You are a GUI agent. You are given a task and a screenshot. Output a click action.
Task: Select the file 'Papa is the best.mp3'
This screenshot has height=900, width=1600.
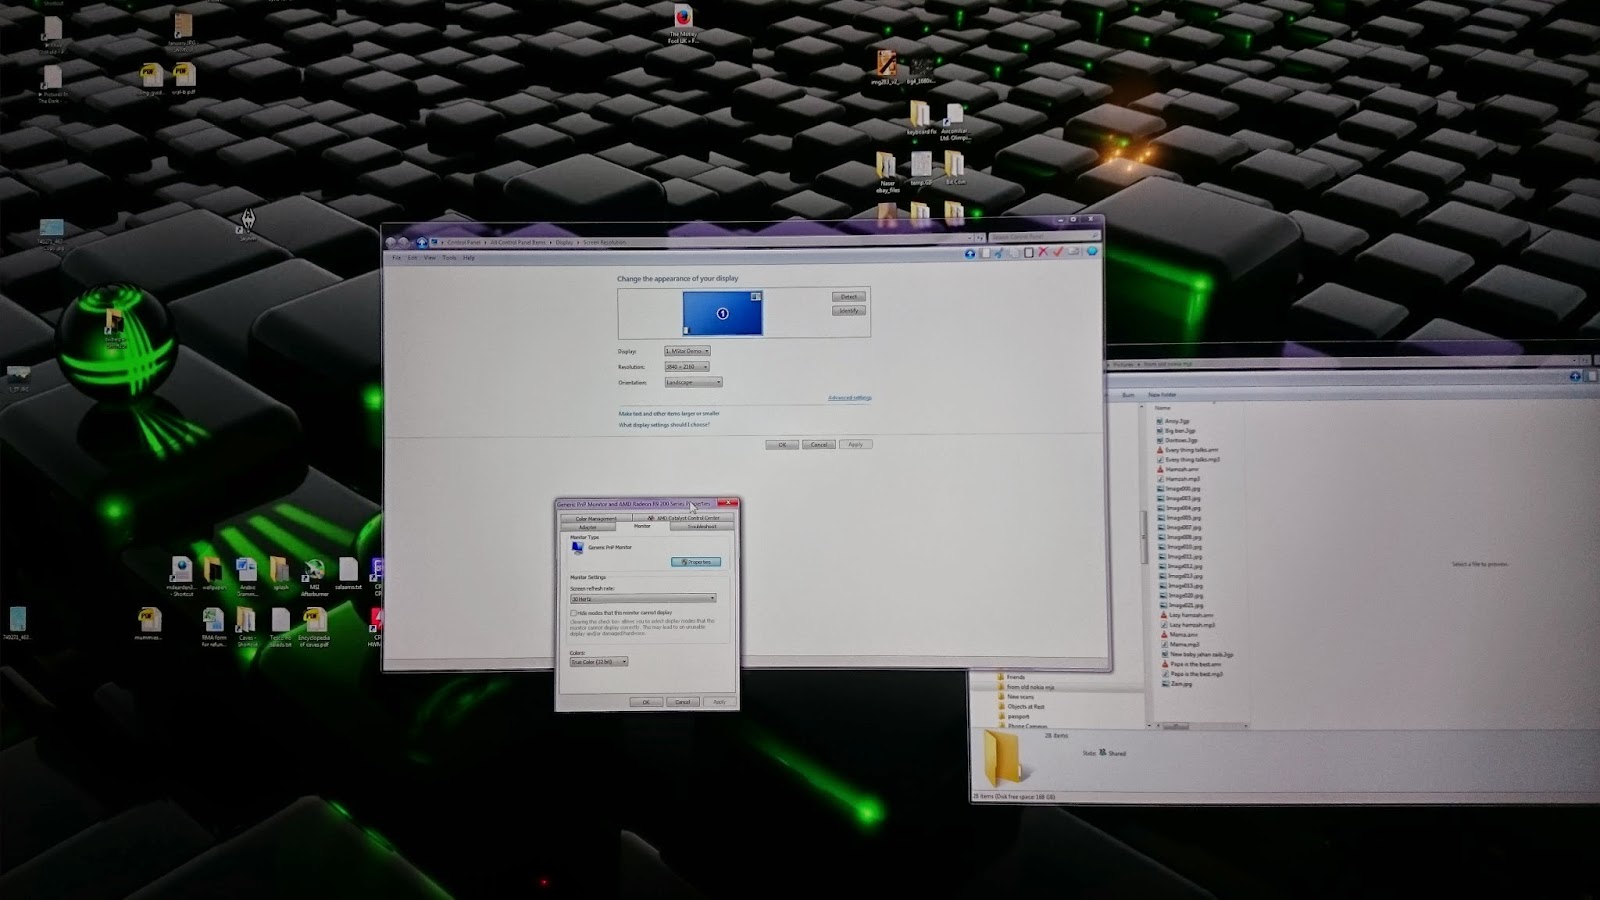(1190, 674)
